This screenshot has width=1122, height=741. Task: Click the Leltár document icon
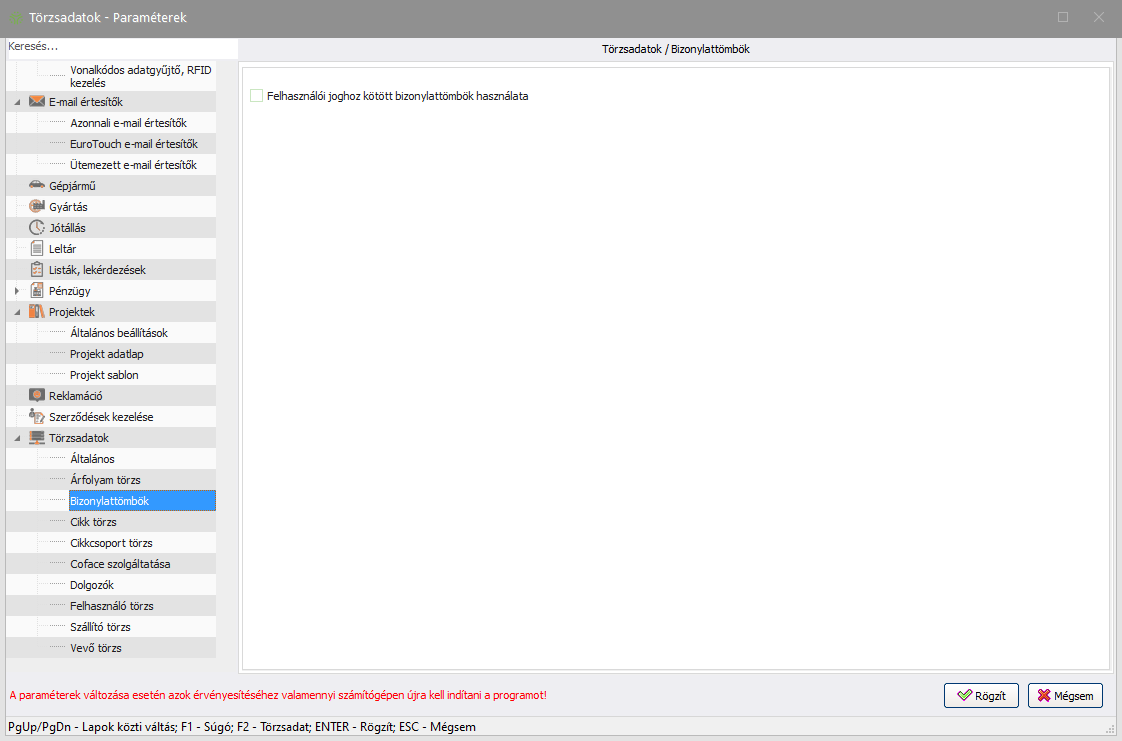click(x=37, y=249)
